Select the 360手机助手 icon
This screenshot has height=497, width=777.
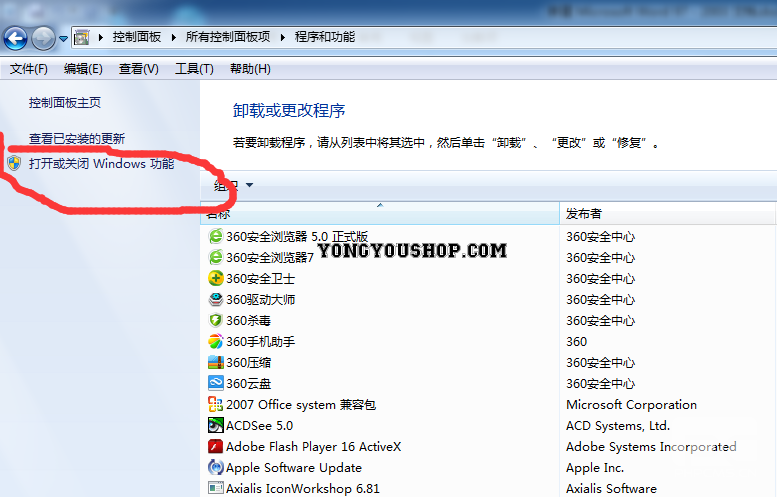216,341
